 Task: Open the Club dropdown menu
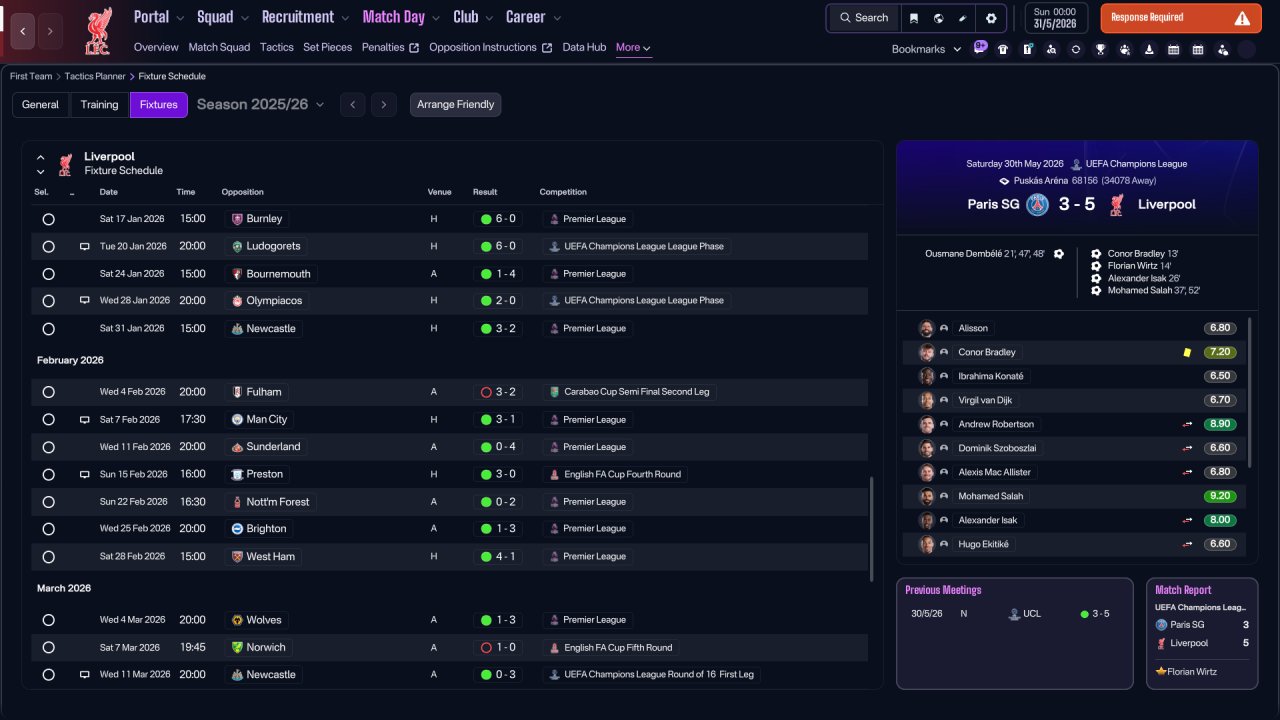click(473, 17)
